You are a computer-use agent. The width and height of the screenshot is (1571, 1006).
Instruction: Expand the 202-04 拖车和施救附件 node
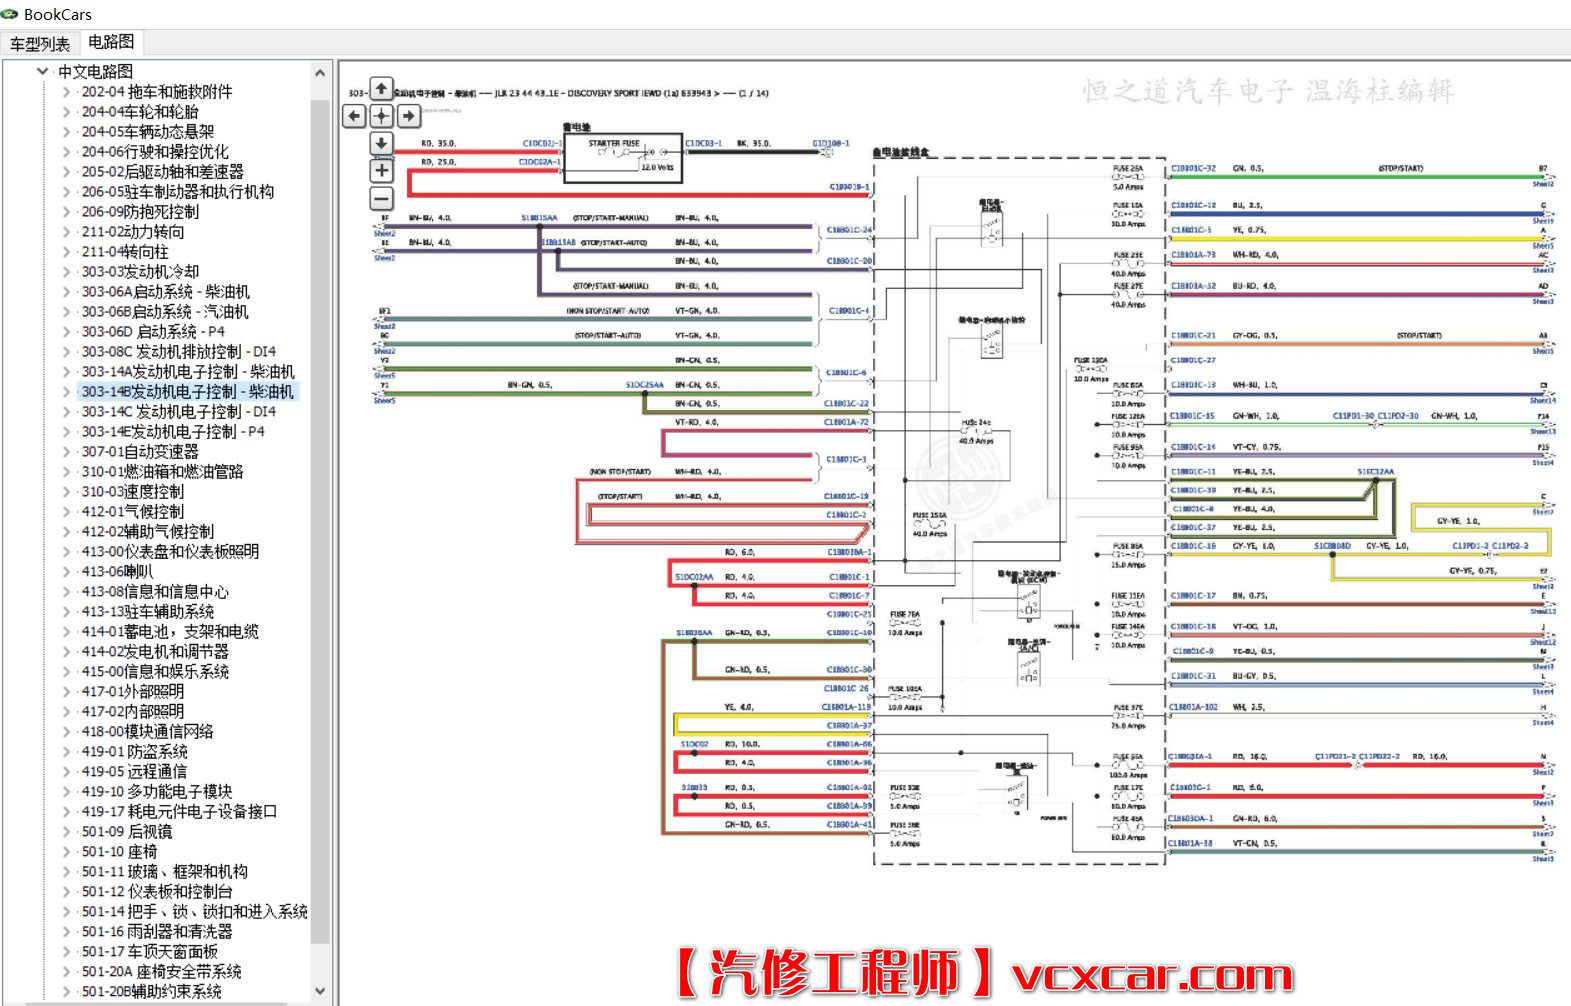[x=67, y=92]
